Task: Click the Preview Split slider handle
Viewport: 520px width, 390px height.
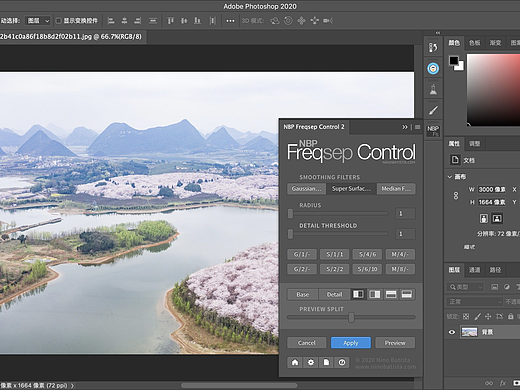Action: 351,317
